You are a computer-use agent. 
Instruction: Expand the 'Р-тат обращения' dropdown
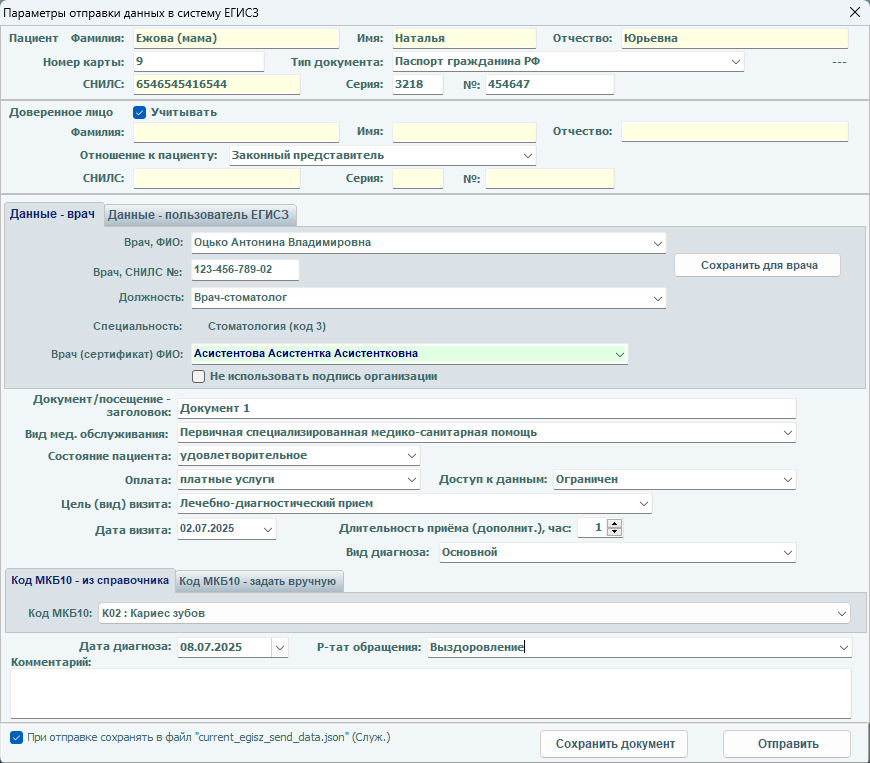pyautogui.click(x=843, y=647)
